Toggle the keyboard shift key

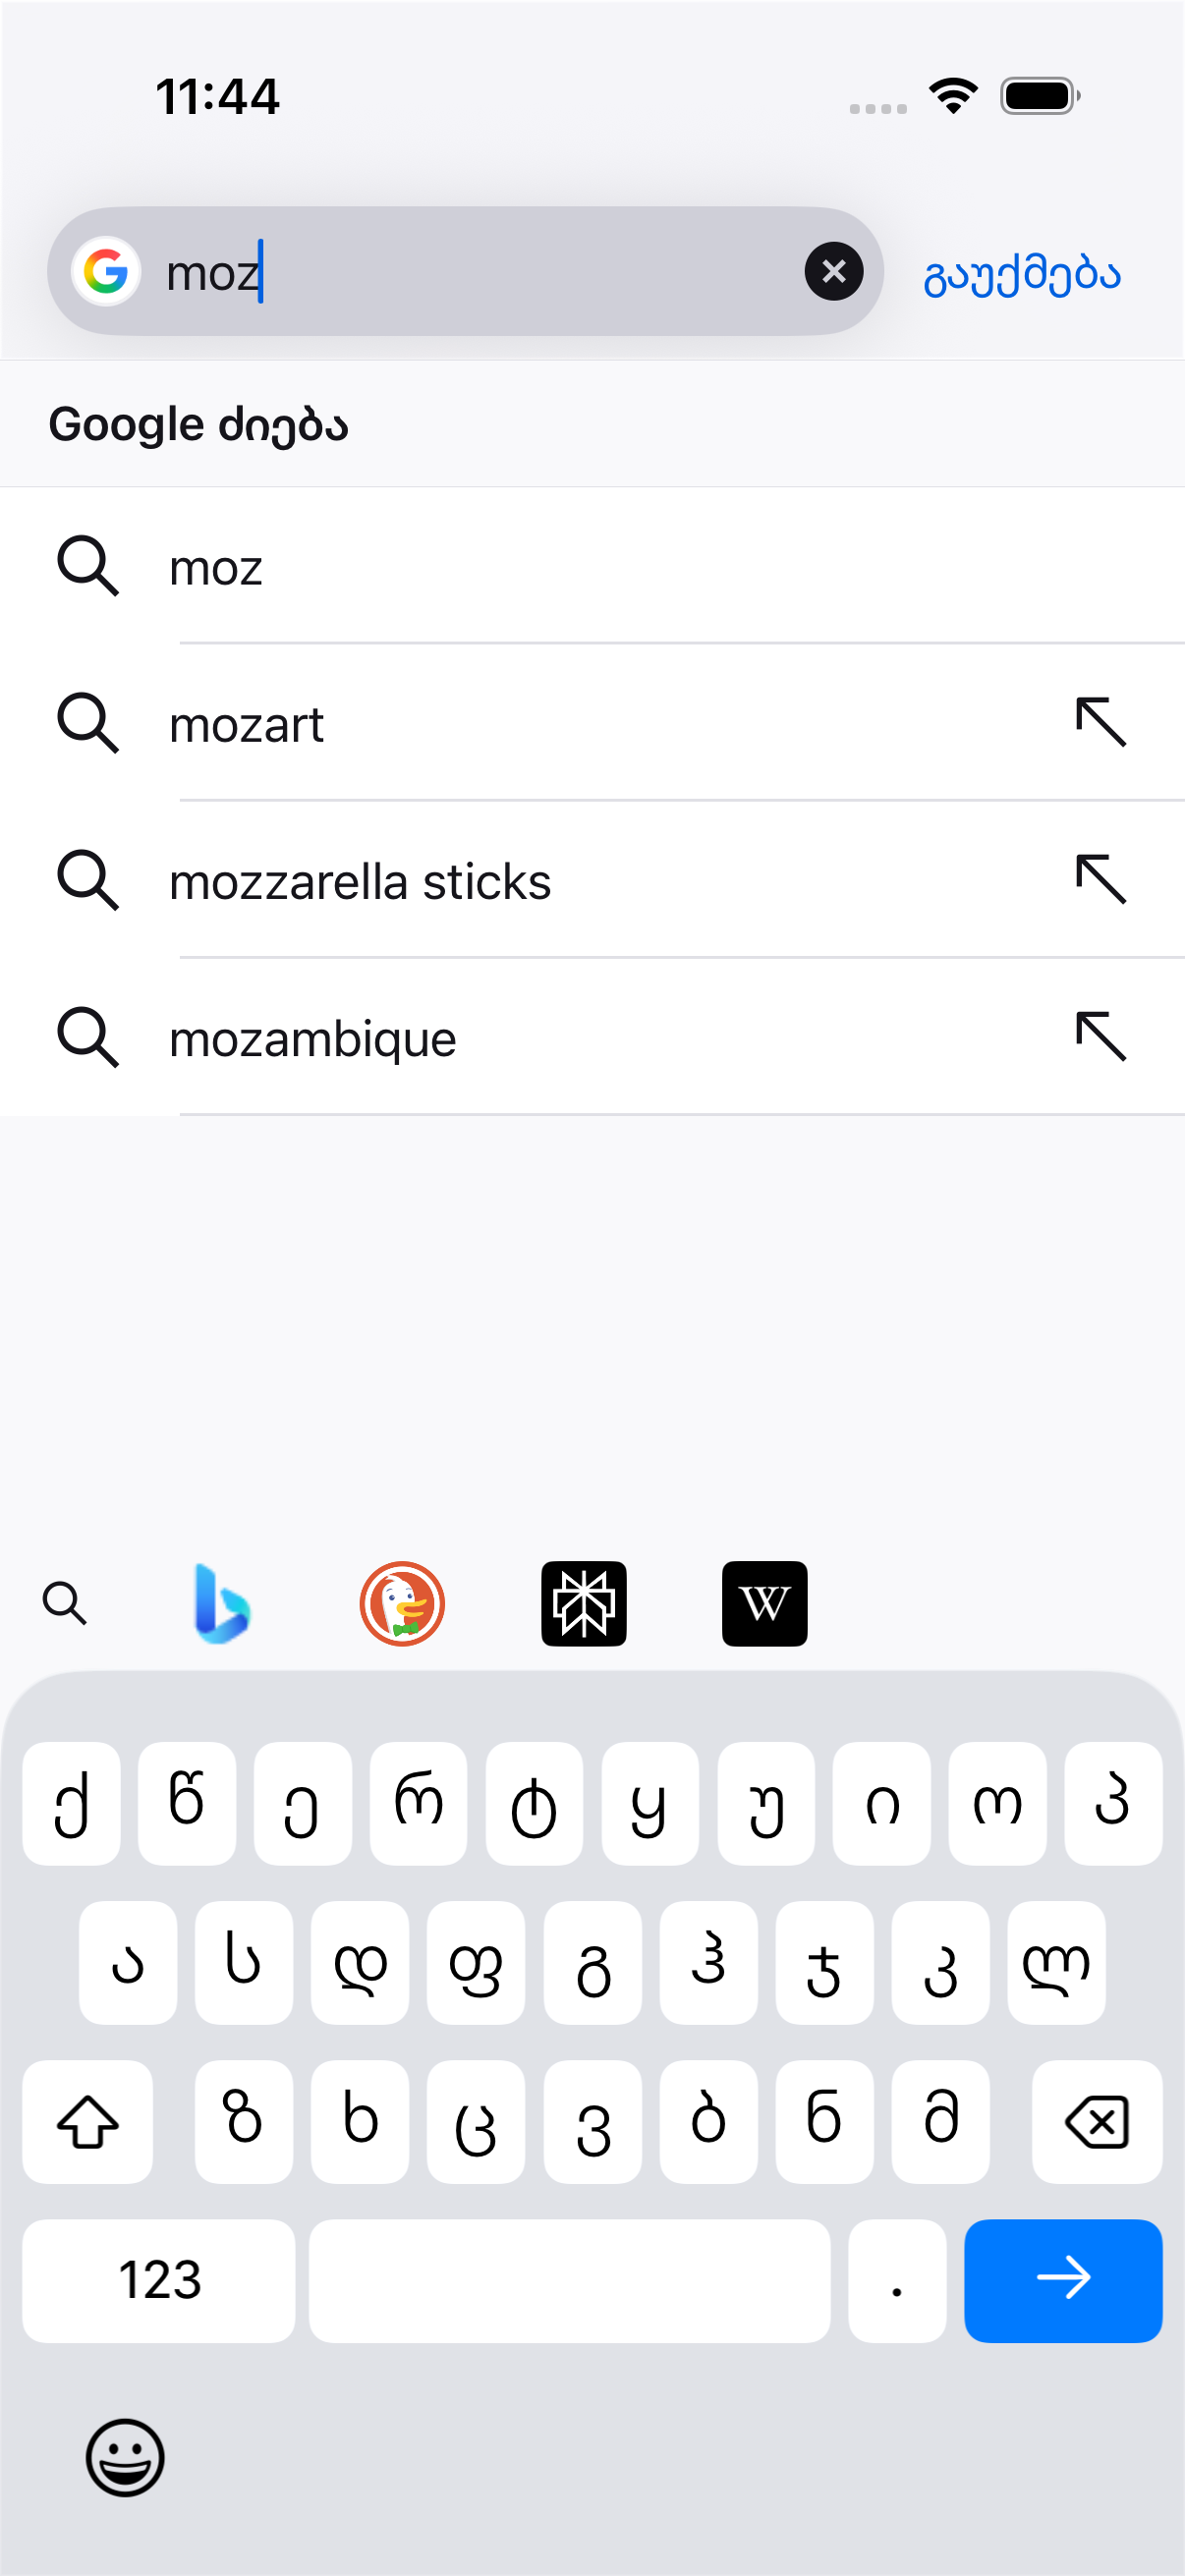click(88, 2121)
